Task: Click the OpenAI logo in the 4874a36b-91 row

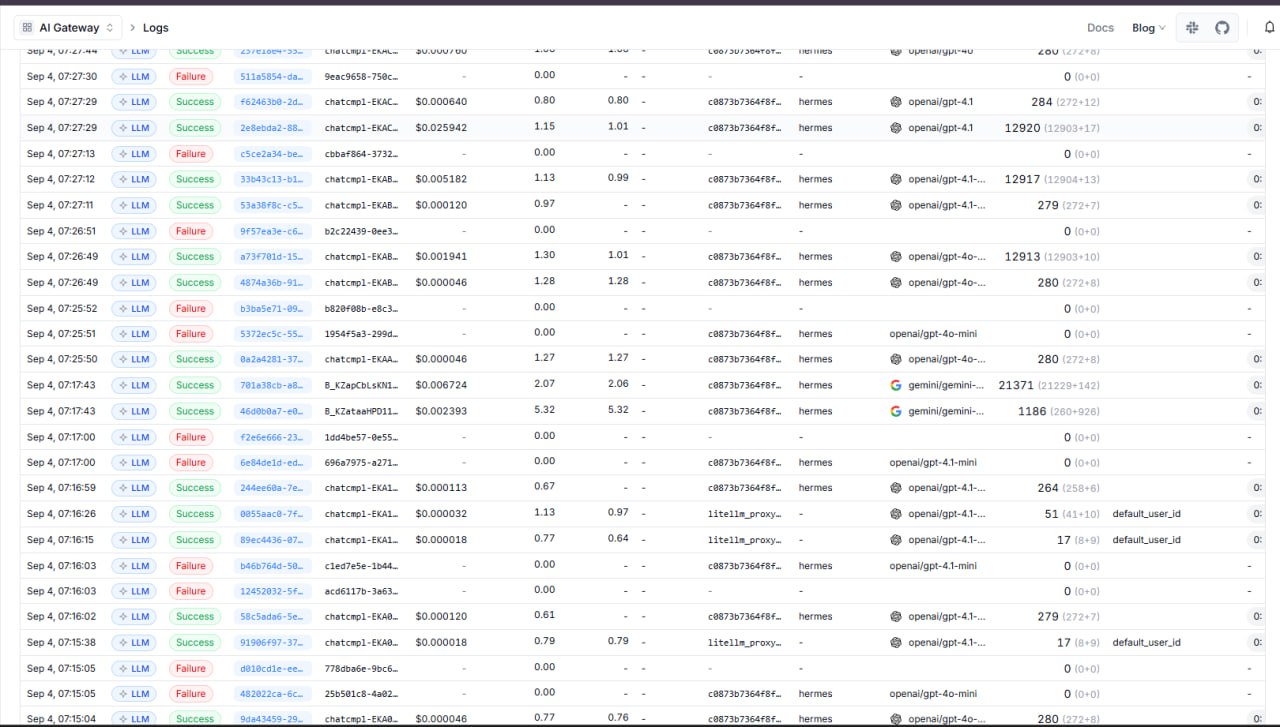Action: click(896, 283)
